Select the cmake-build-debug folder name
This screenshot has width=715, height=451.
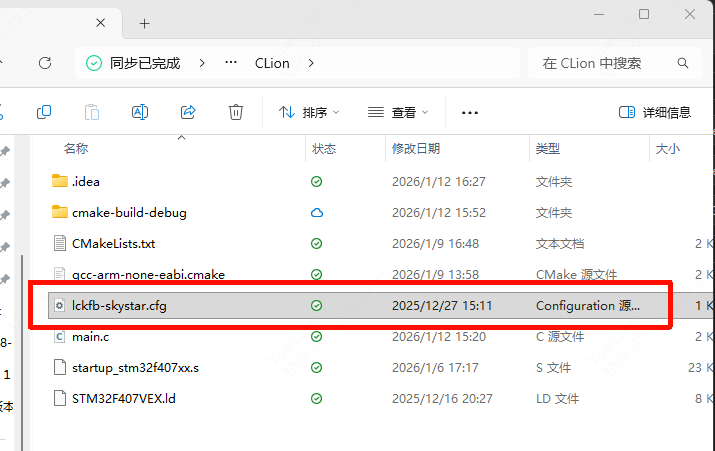point(129,213)
